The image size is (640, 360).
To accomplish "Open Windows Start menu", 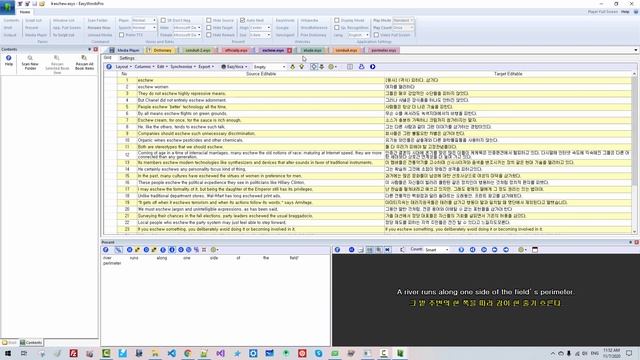I will pos(7,353).
